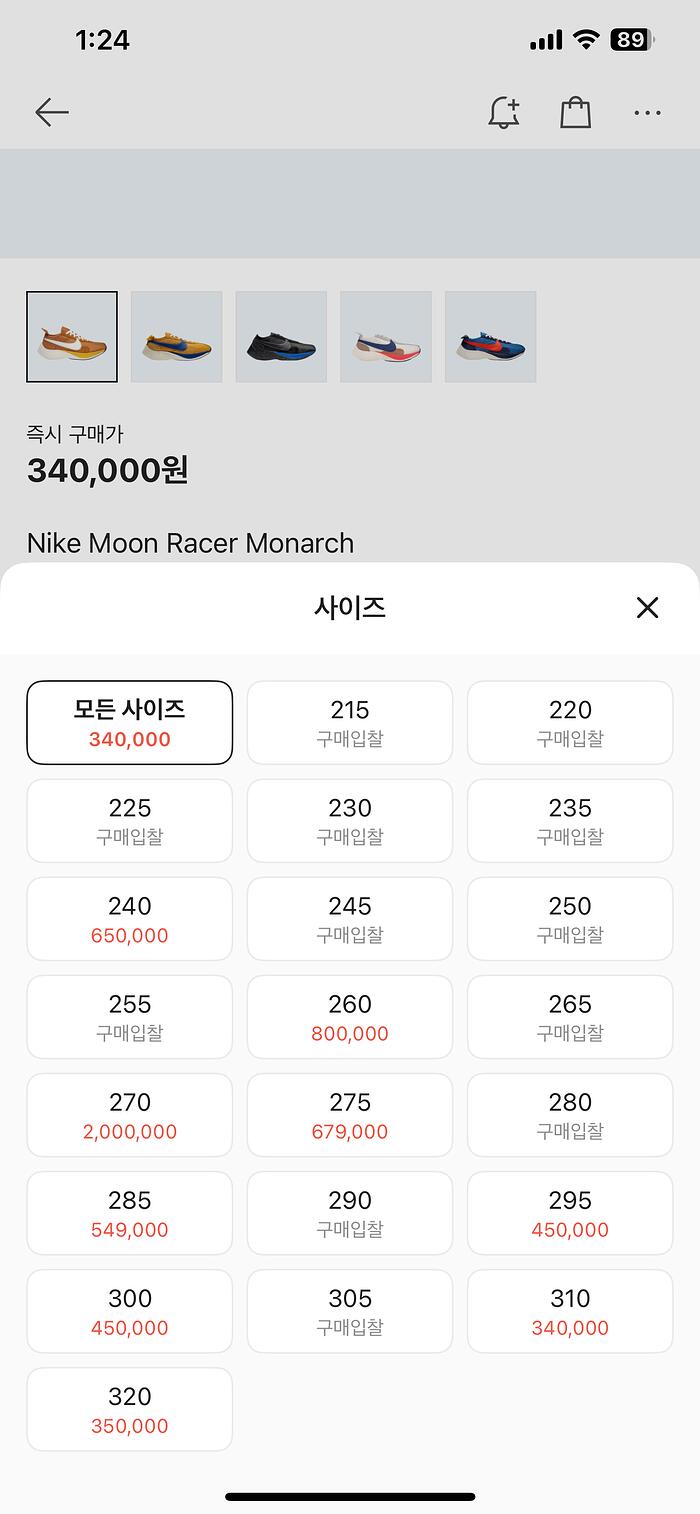The width and height of the screenshot is (700, 1514).
Task: Select the blue and red shoe thumbnail
Action: coord(490,337)
